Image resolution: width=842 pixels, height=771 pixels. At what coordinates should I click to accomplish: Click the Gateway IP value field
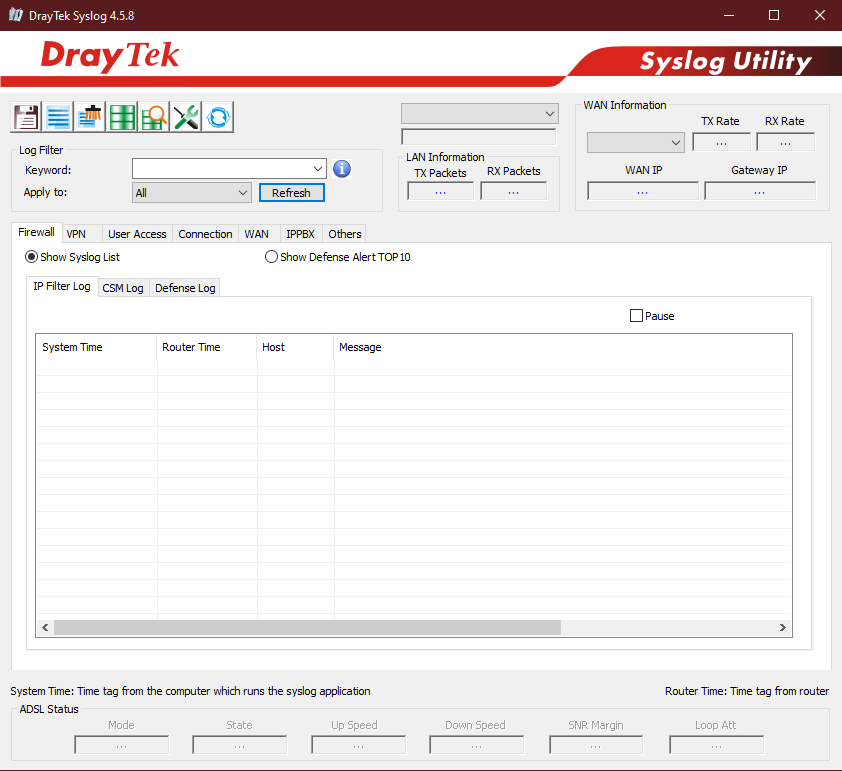pyautogui.click(x=760, y=191)
